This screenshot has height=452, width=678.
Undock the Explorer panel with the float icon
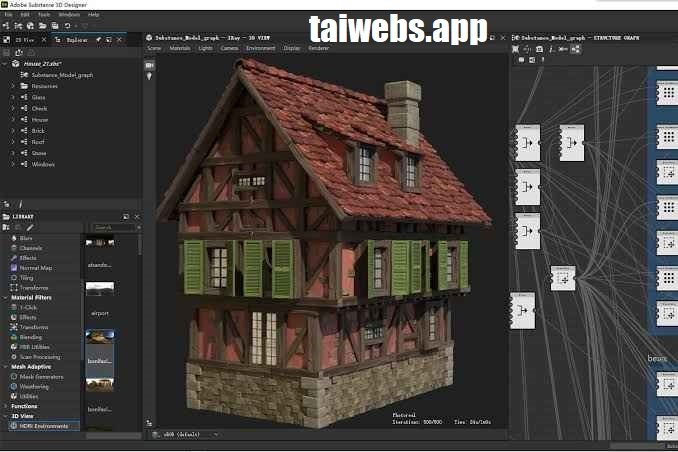point(109,40)
